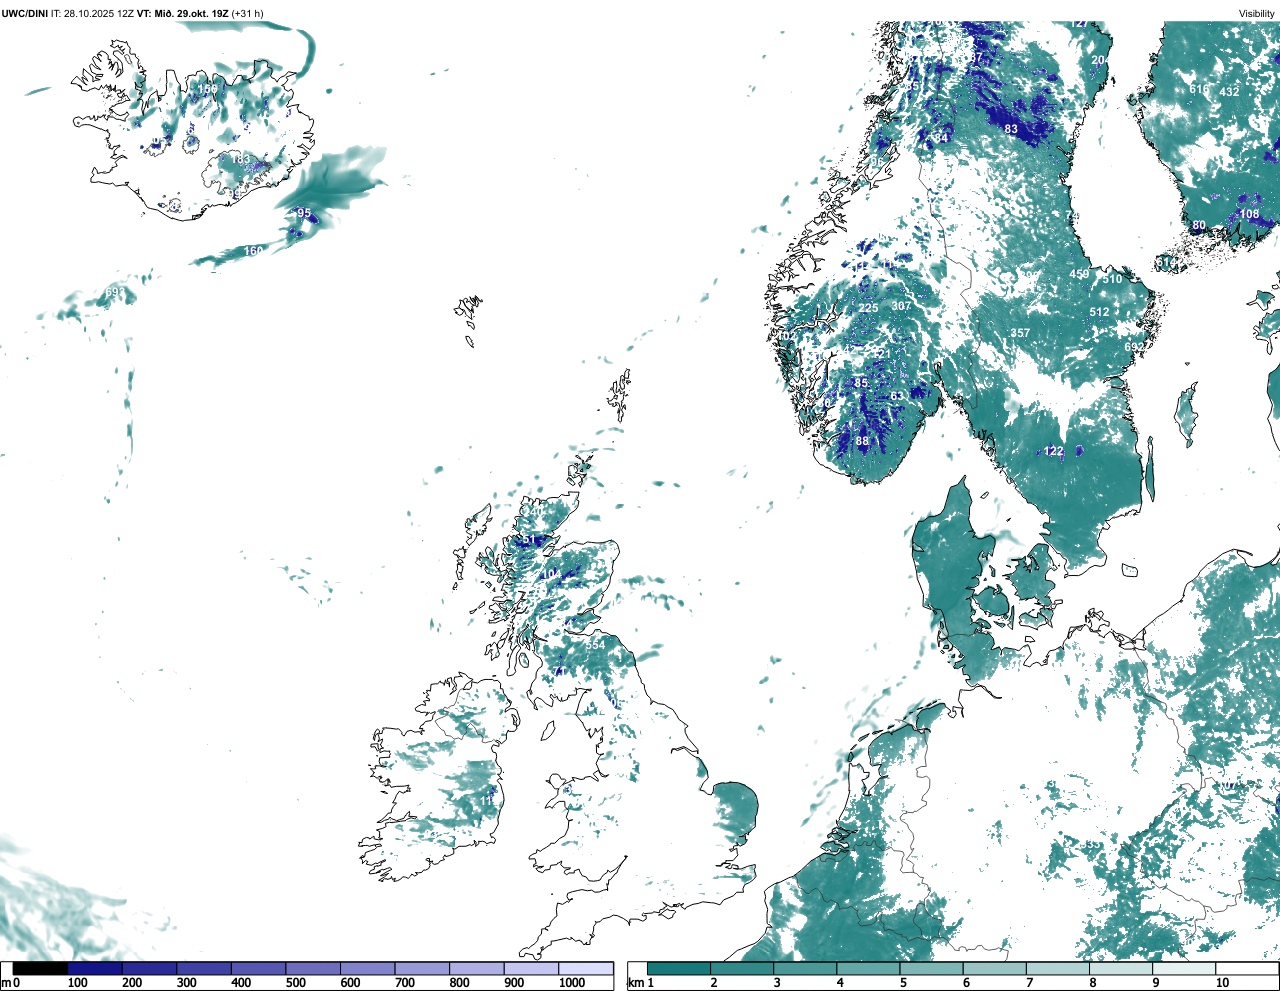This screenshot has height=991, width=1280.
Task: Click the 'UWC/DINI' model name in header
Action: tap(24, 13)
